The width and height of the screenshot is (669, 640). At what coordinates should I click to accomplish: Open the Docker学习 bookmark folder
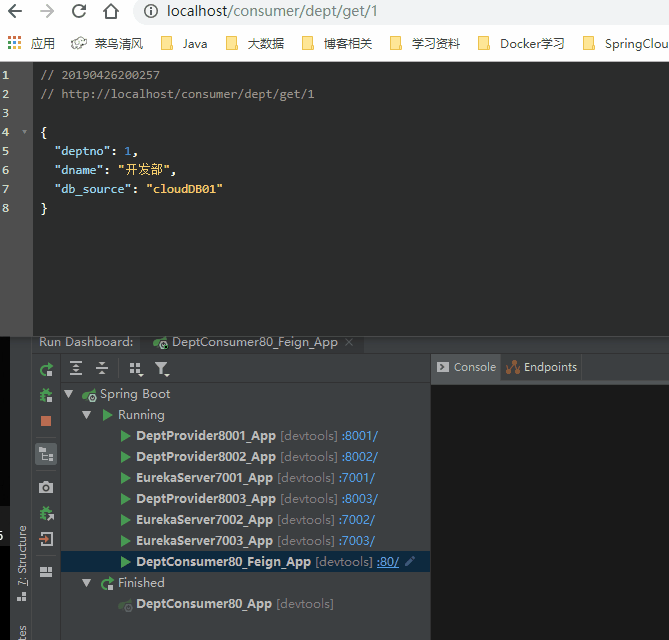(521, 44)
